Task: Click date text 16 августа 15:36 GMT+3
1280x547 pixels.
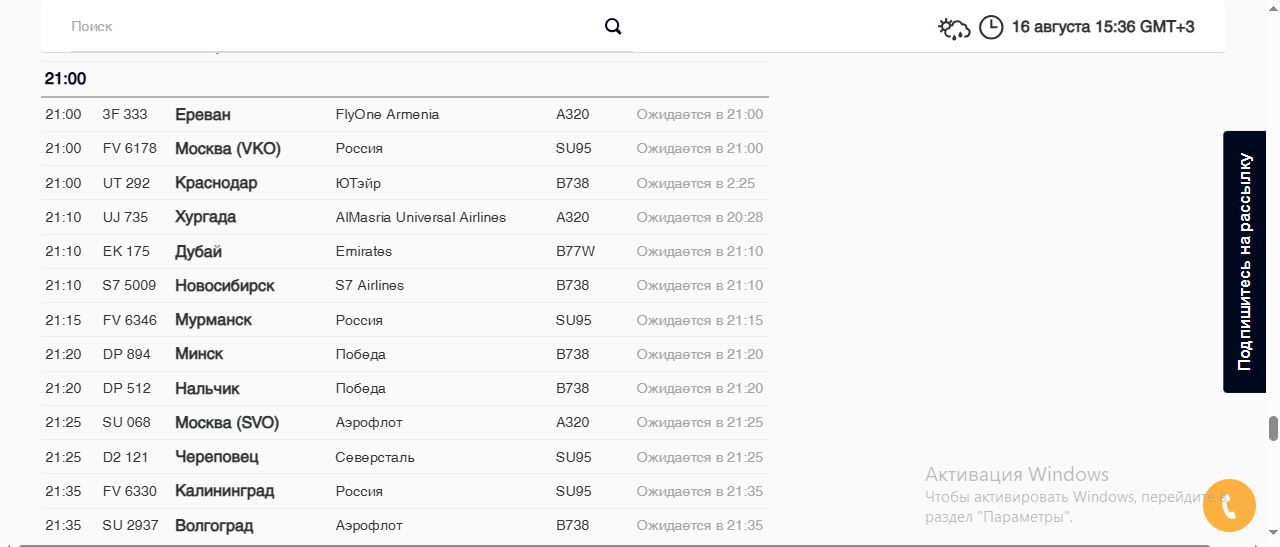Action: (x=1103, y=27)
